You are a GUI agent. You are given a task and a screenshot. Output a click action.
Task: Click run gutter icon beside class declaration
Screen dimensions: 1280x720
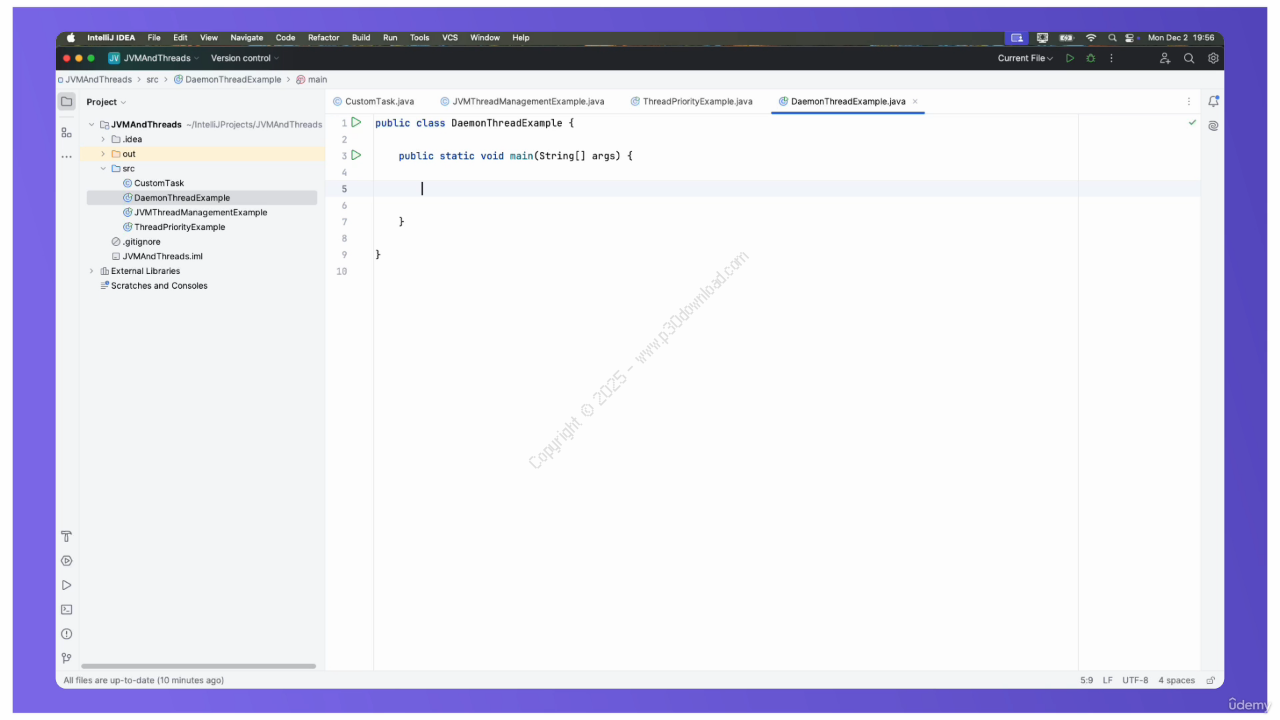coord(356,122)
